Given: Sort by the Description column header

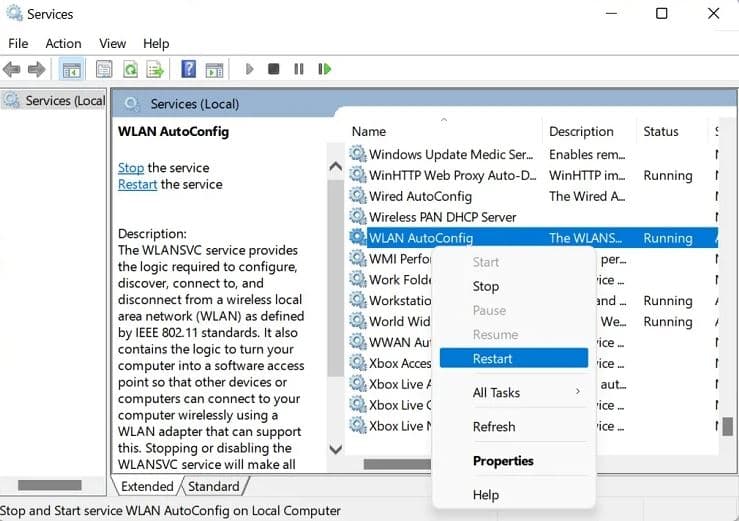Looking at the screenshot, I should click(589, 132).
